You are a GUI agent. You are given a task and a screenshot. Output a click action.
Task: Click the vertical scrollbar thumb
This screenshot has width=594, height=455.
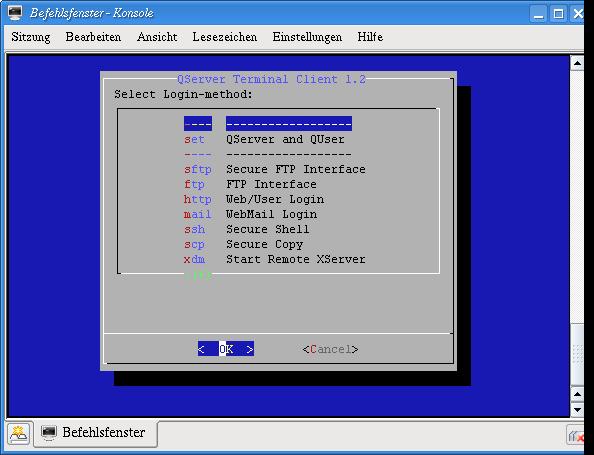577,355
